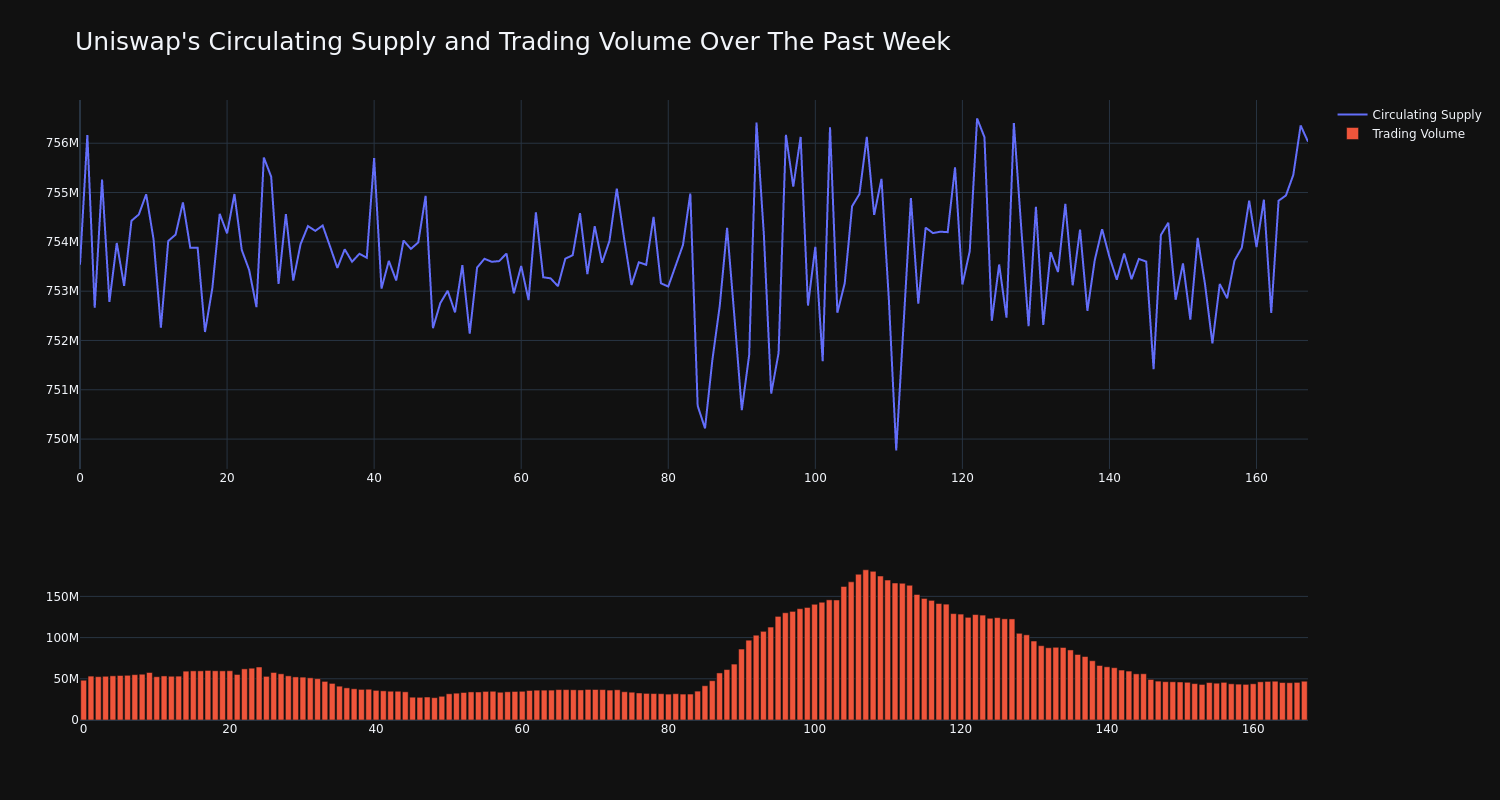Image resolution: width=1500 pixels, height=800 pixels.
Task: Click the tallest trading volume bar
Action: 866,645
